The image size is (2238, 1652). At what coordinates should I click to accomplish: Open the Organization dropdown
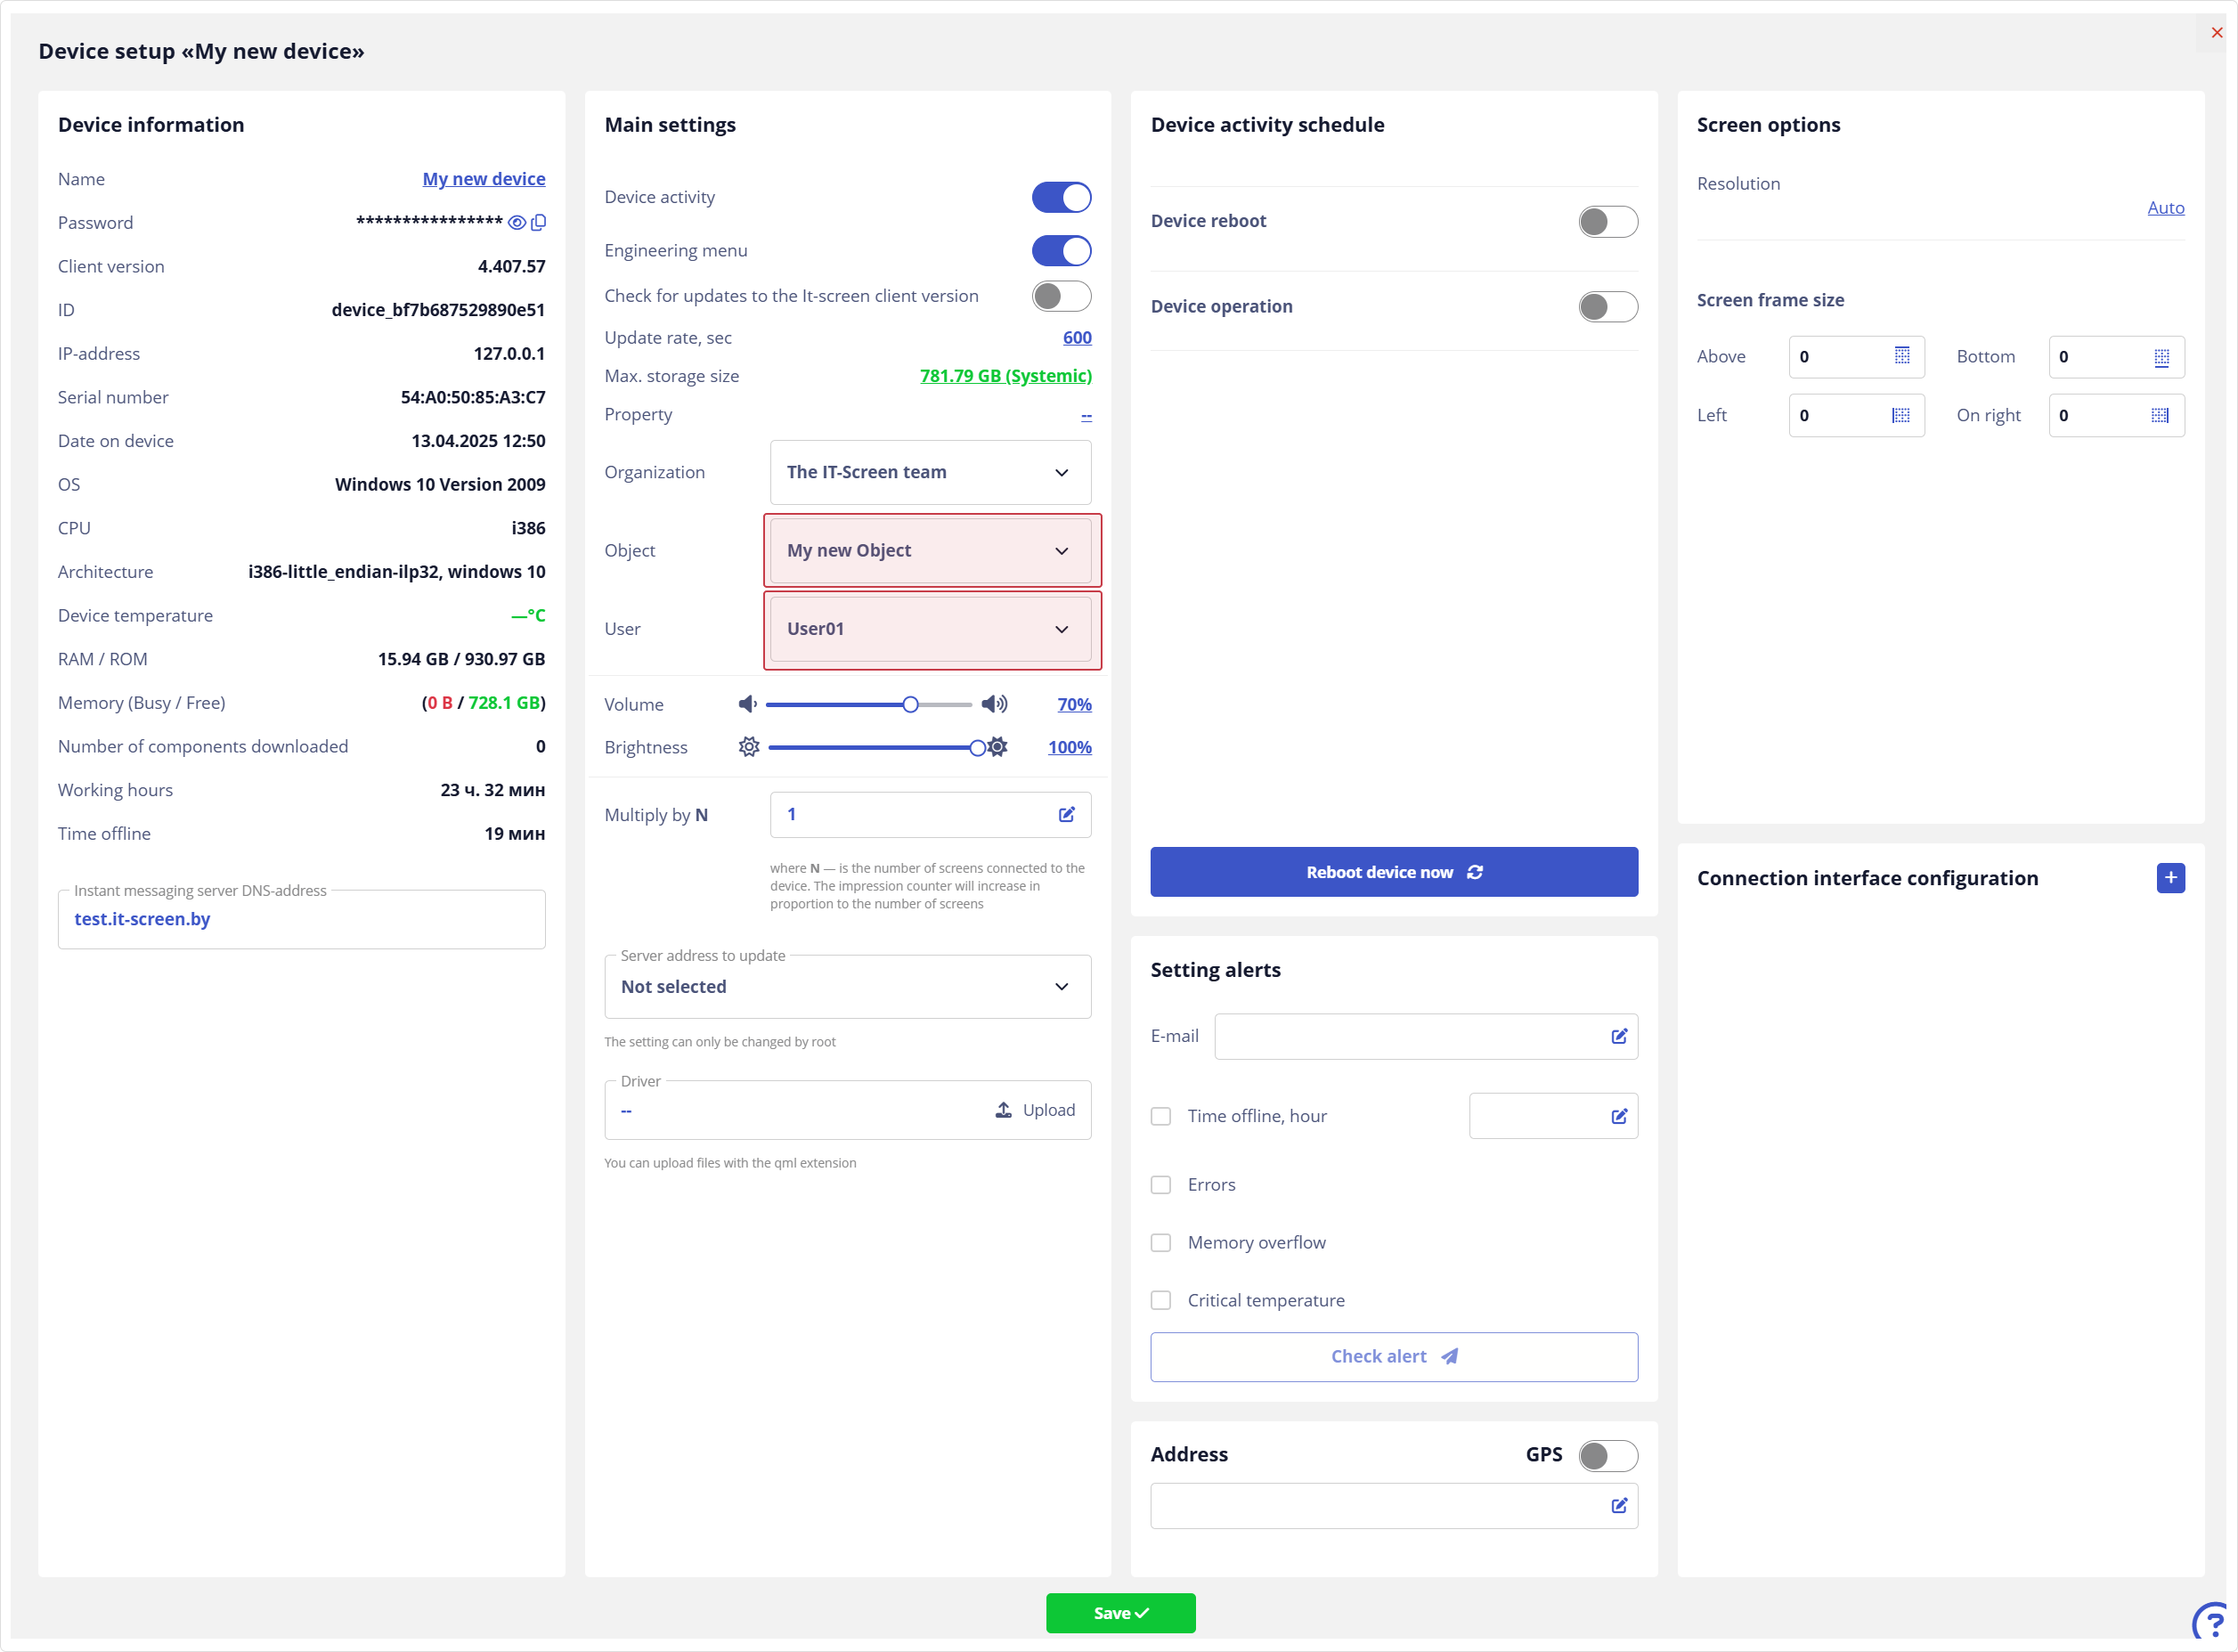click(x=930, y=473)
